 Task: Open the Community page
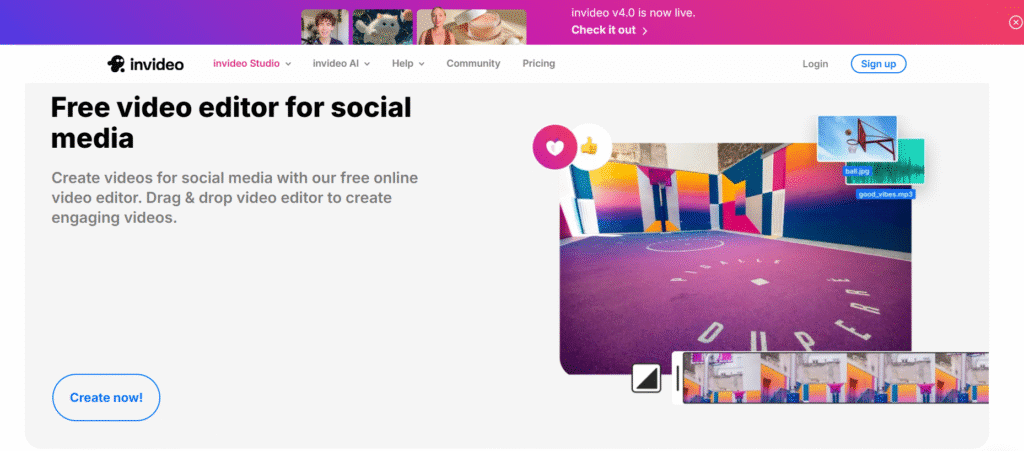pyautogui.click(x=473, y=63)
